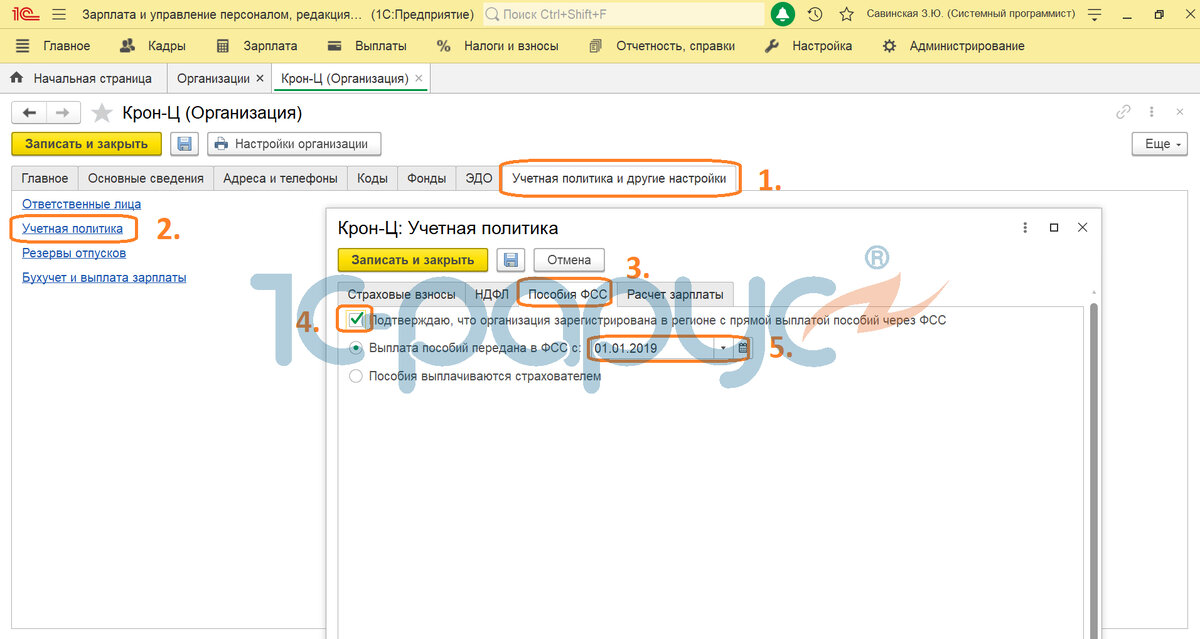Open Ответственные лица link

81,204
